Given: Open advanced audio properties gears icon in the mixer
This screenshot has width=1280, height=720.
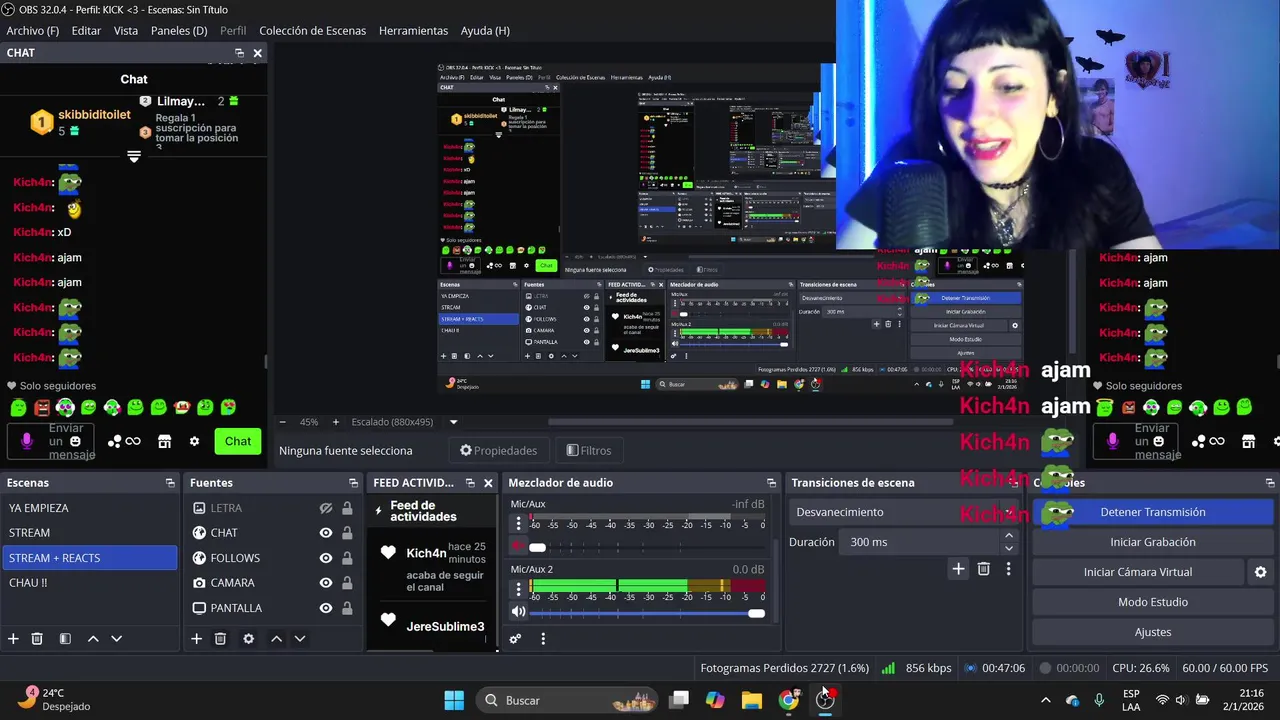Looking at the screenshot, I should tap(515, 638).
